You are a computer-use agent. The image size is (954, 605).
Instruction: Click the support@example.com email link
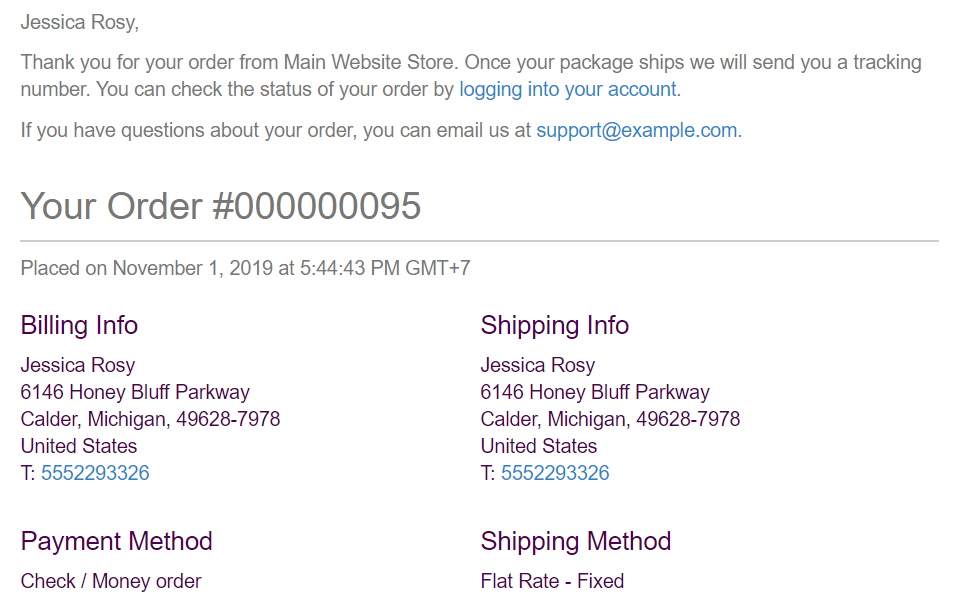point(636,130)
